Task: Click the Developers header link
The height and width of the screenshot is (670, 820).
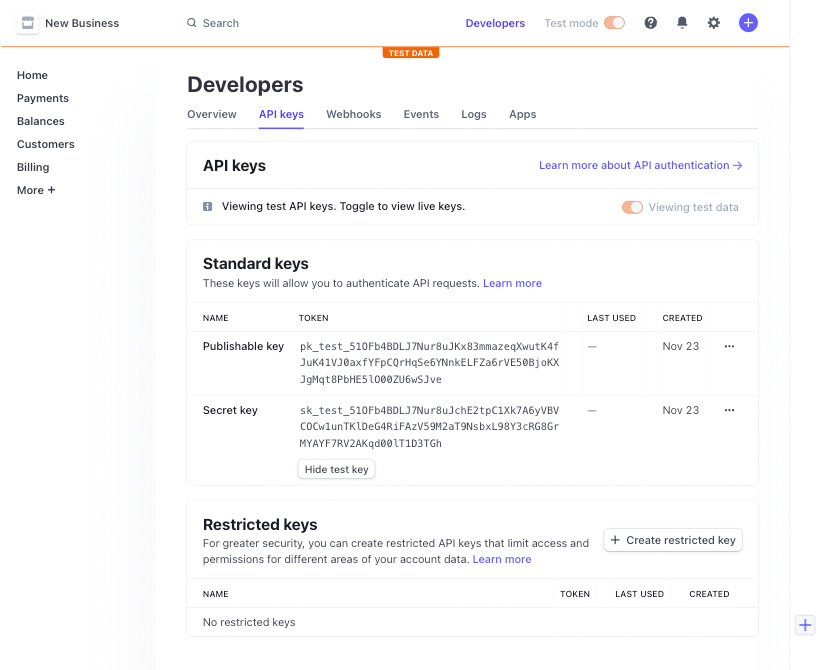Action: click(495, 23)
